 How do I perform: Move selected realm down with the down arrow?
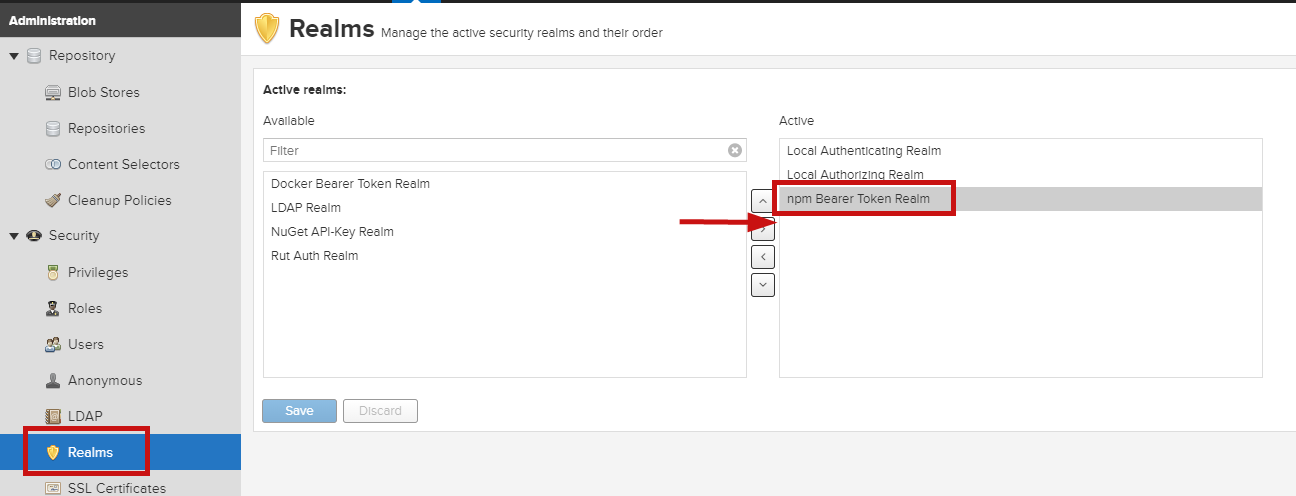(763, 285)
